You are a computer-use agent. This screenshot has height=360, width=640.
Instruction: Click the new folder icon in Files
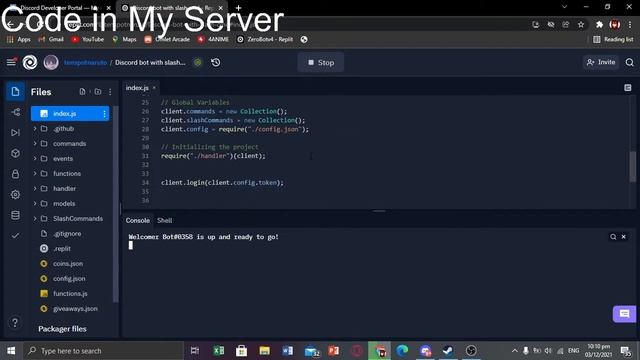click(98, 91)
